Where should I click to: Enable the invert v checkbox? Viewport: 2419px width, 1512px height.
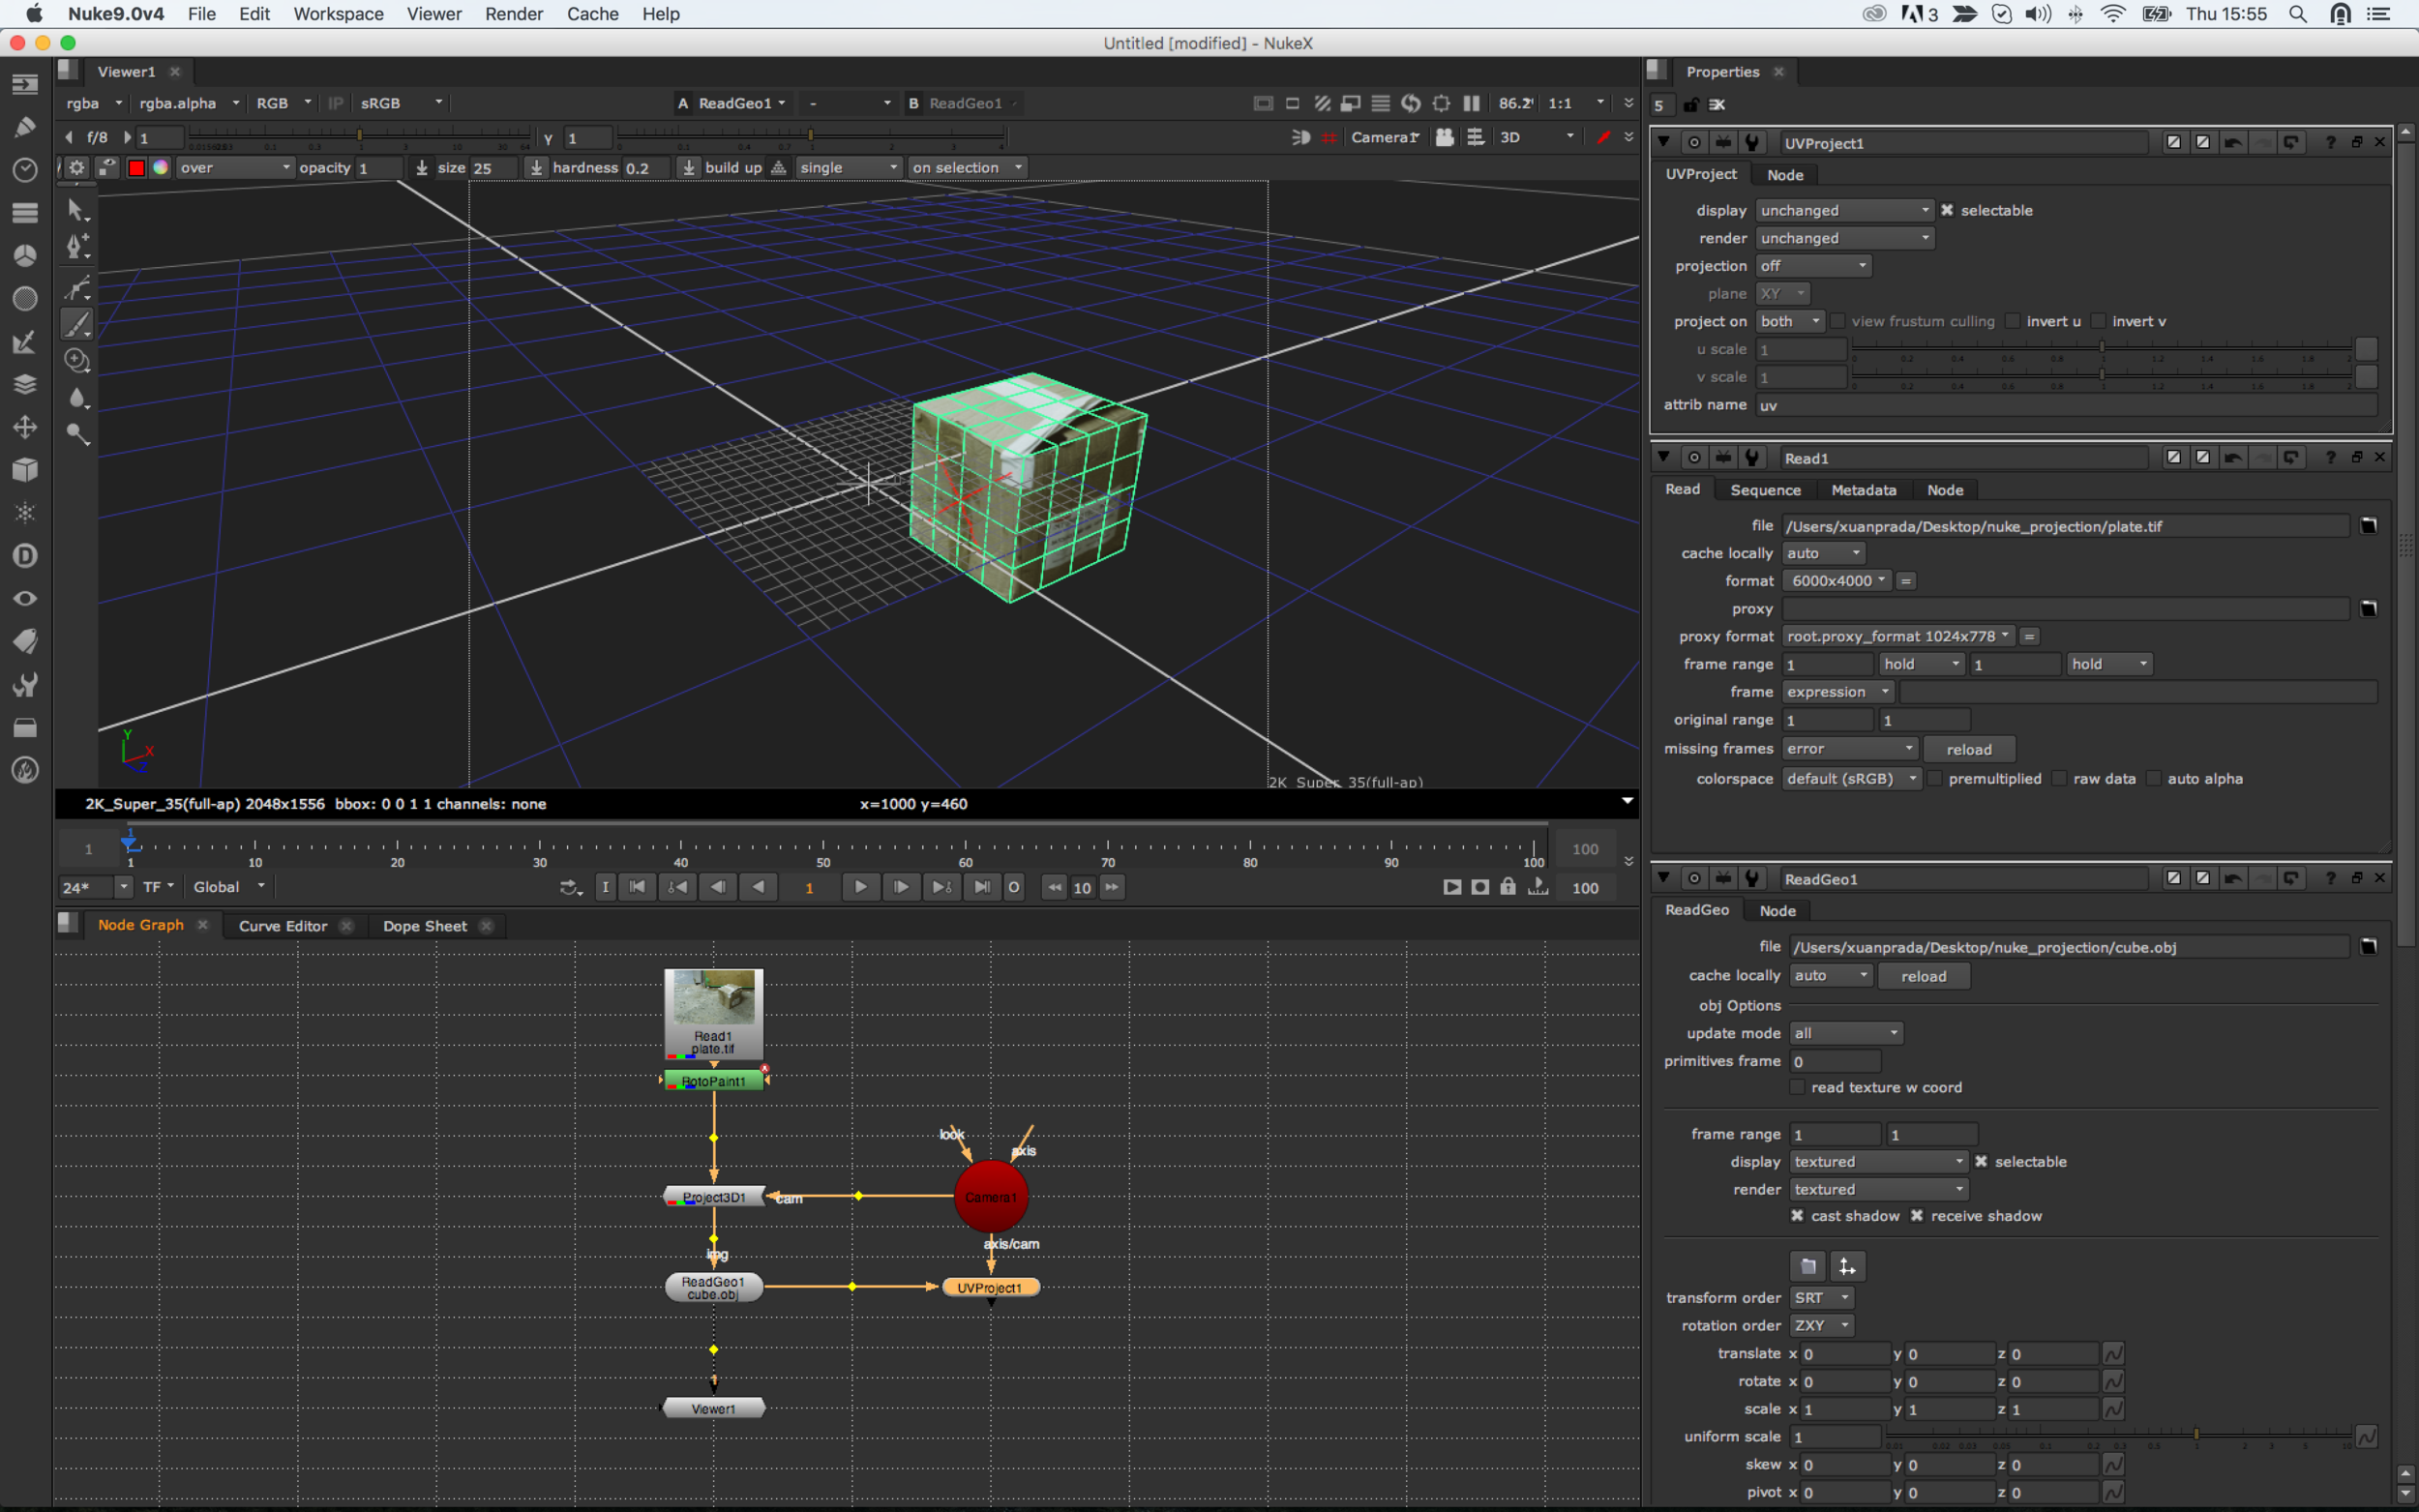pos(2099,321)
